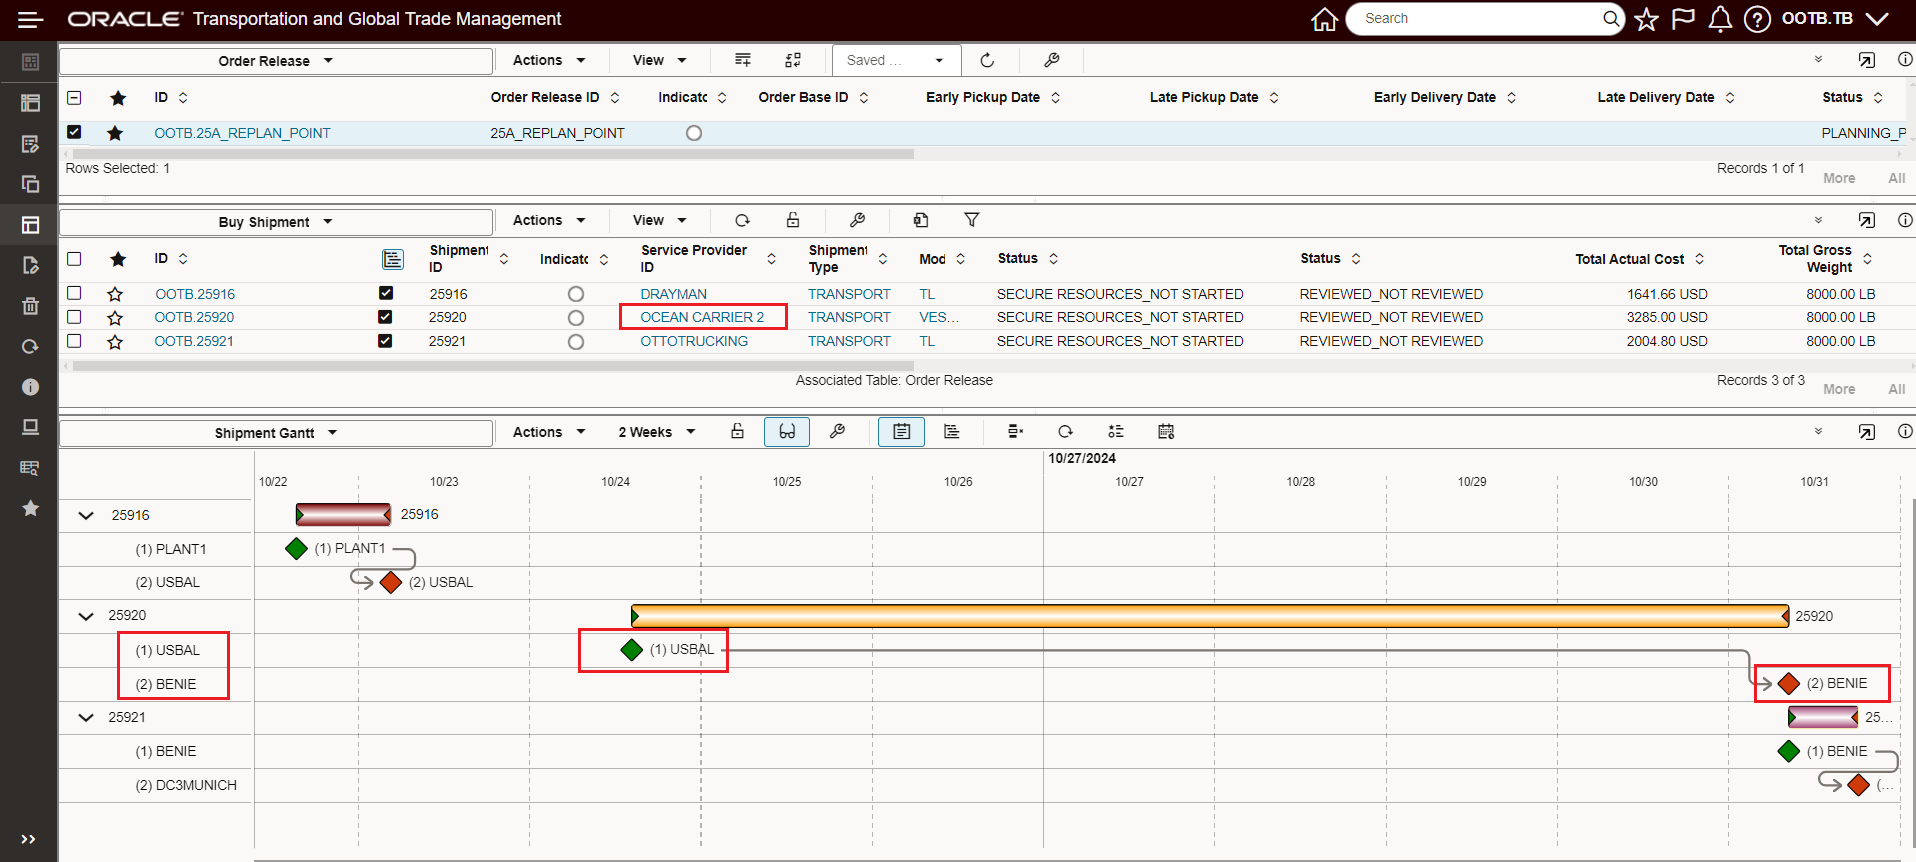Select checkbox for row OOTB.25920
The width and height of the screenshot is (1916, 862).
(x=74, y=317)
